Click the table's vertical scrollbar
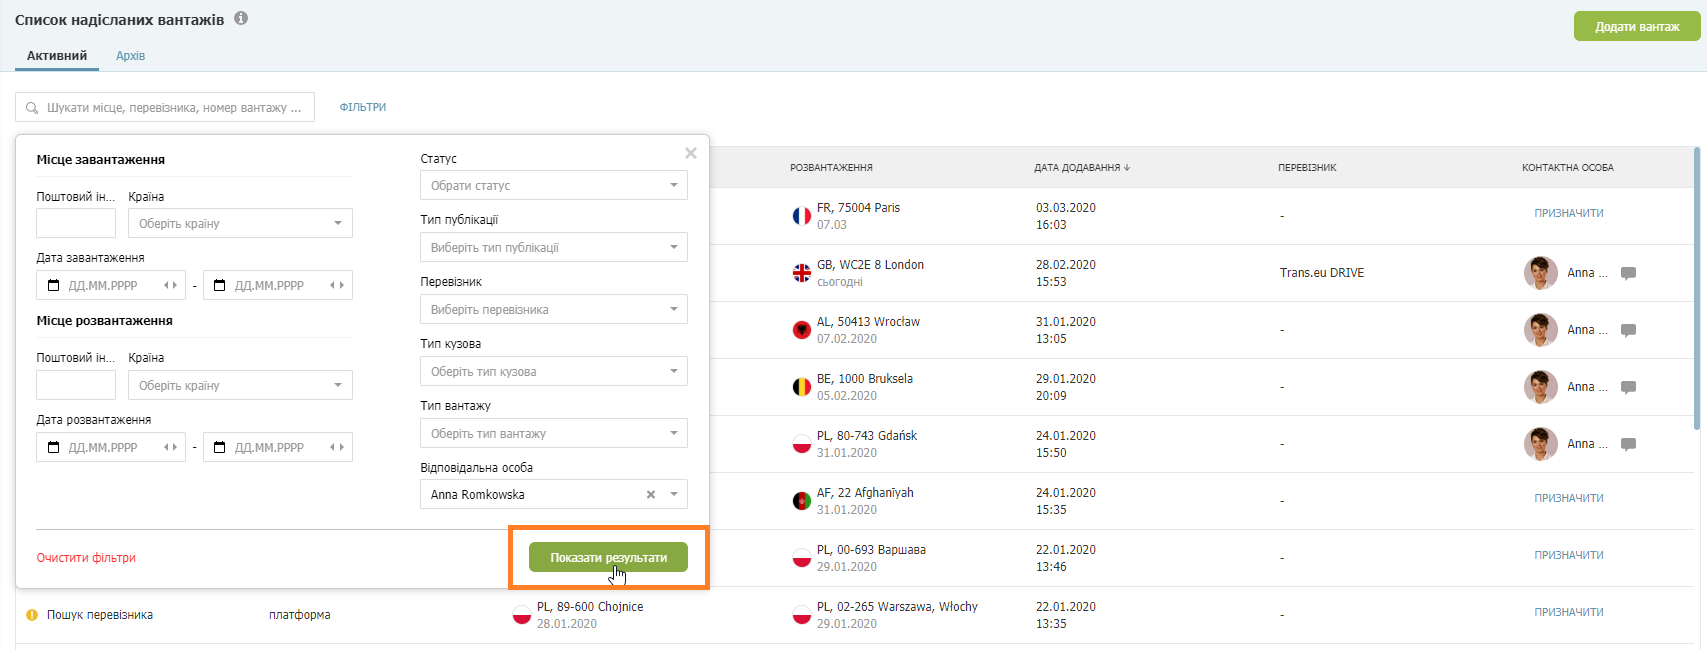This screenshot has width=1707, height=650. point(1697,289)
